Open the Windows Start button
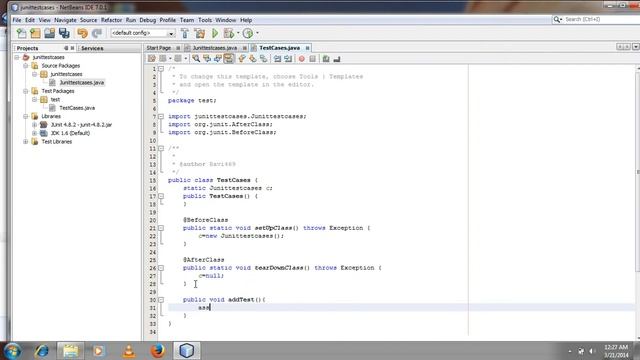The height and width of the screenshot is (360, 640). coord(12,351)
